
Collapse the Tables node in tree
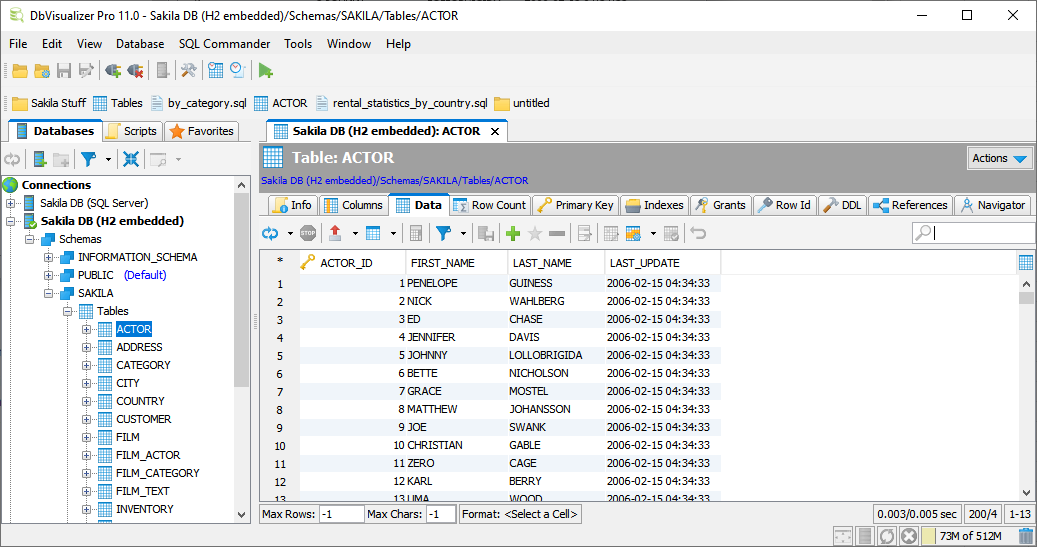tap(67, 311)
